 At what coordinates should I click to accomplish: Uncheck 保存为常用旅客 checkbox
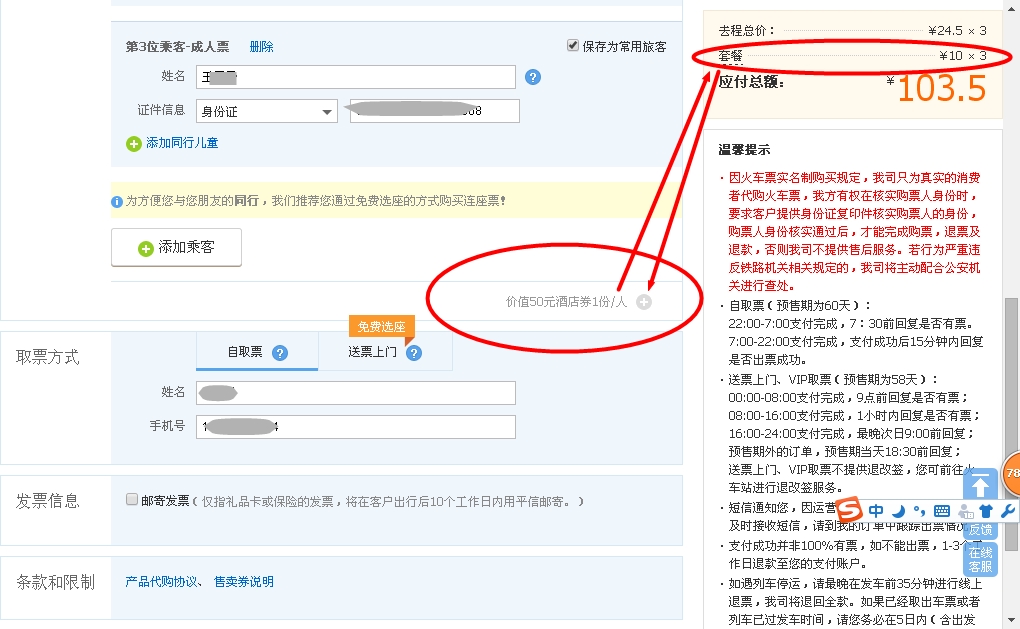pyautogui.click(x=573, y=46)
